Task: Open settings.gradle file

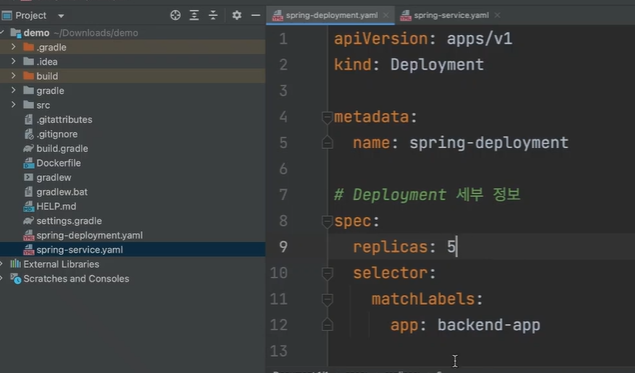Action: (69, 221)
